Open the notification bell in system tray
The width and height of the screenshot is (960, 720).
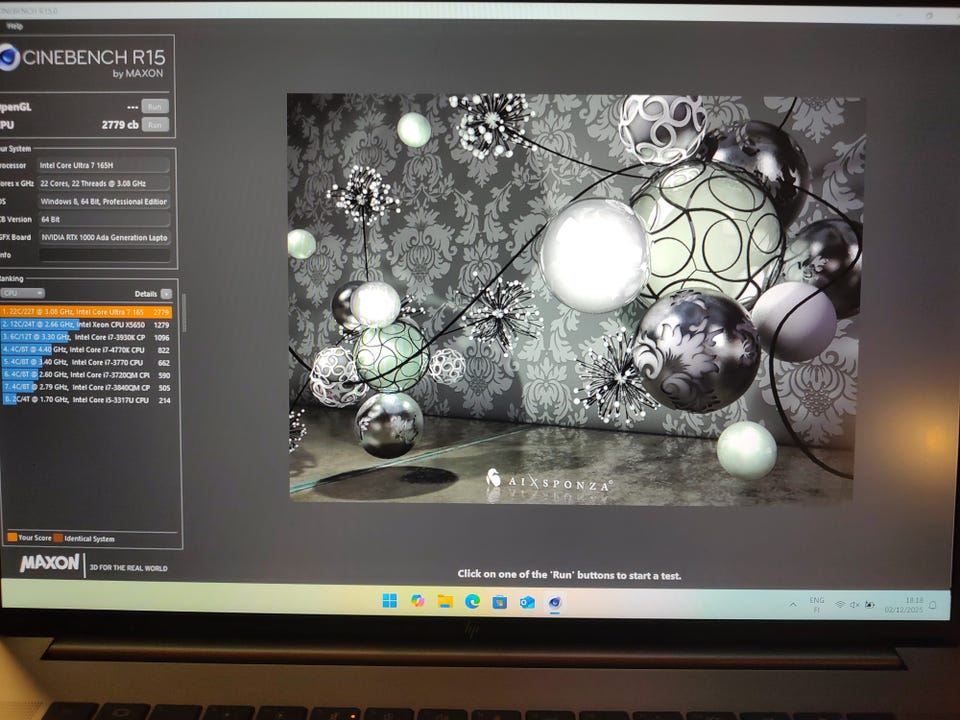(933, 605)
